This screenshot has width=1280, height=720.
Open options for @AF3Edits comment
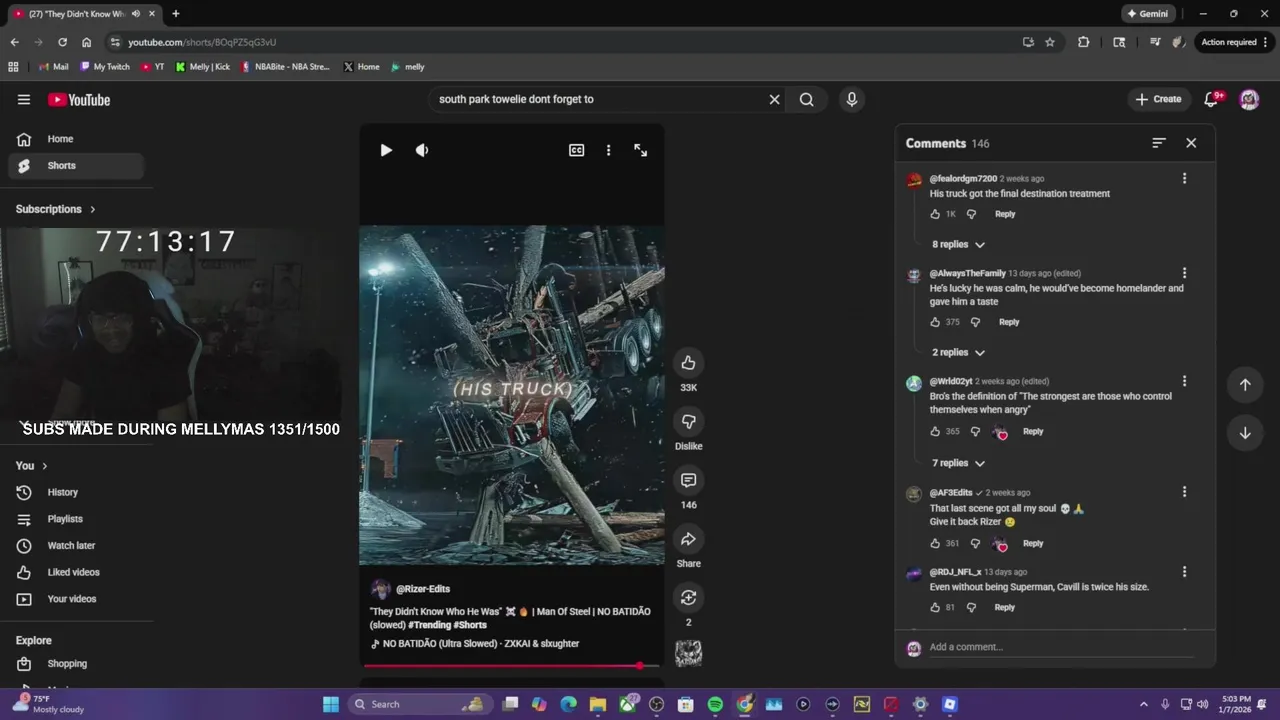(1184, 492)
